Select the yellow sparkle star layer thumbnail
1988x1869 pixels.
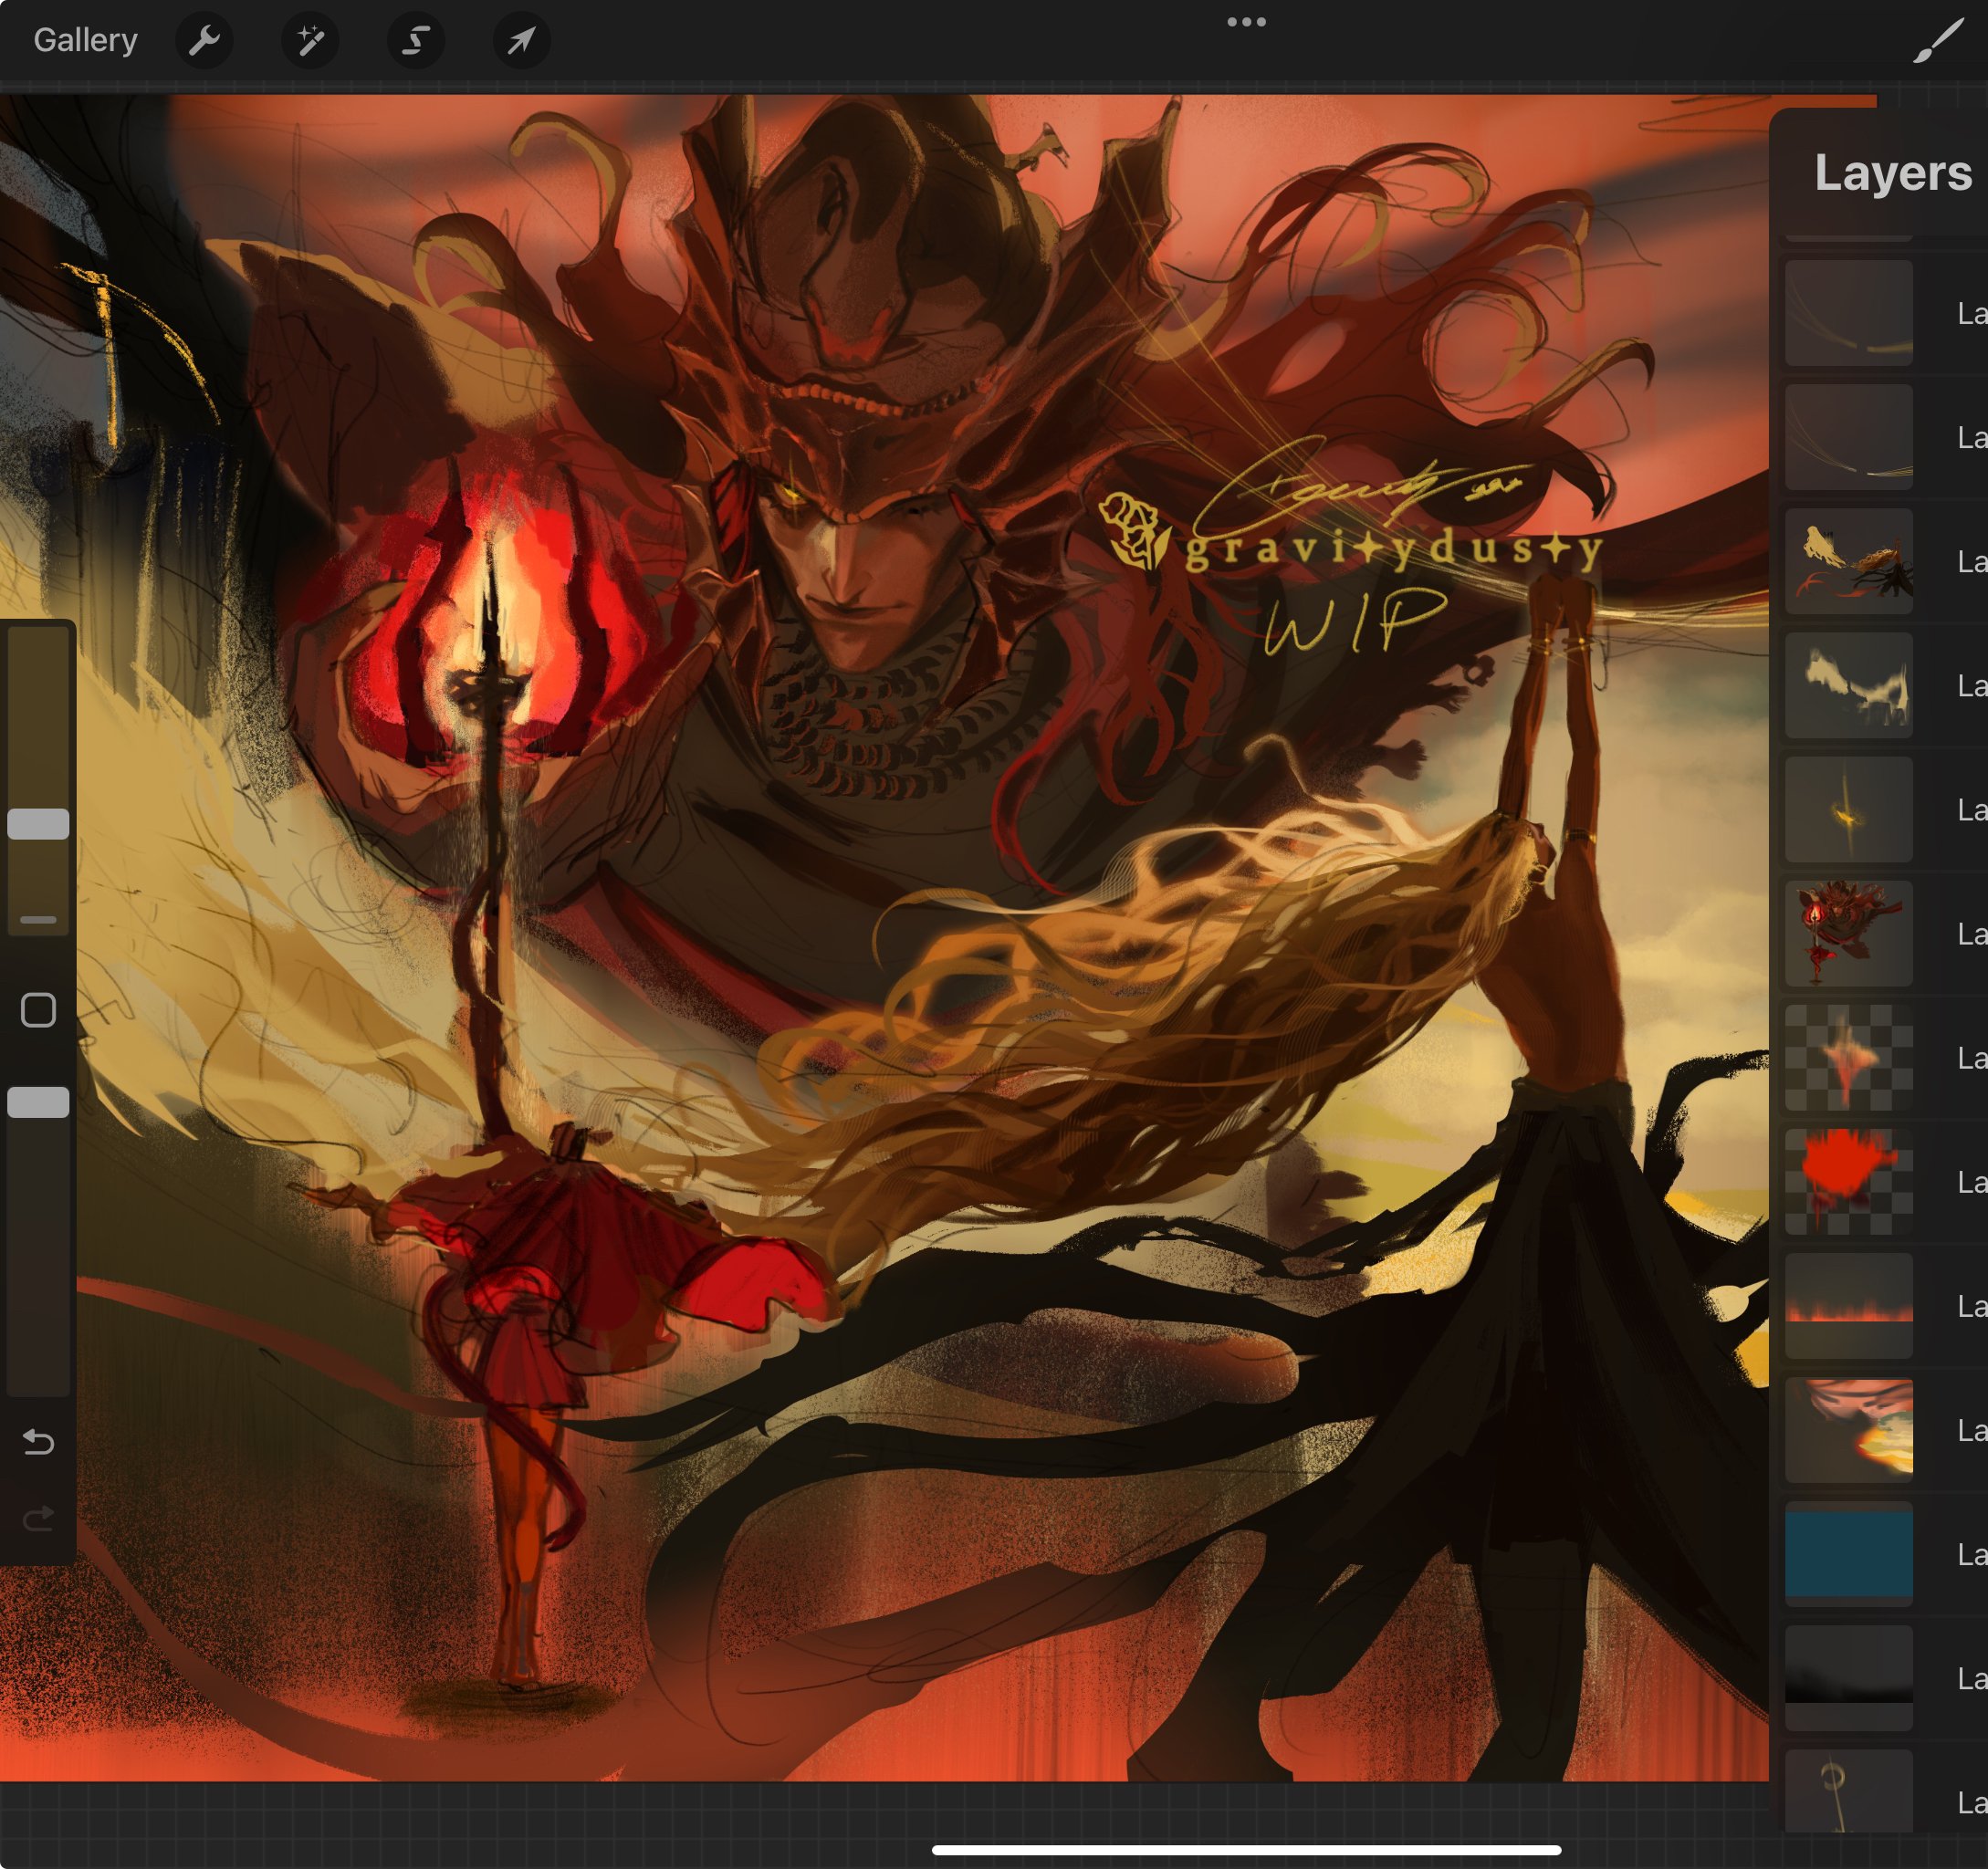pyautogui.click(x=1848, y=809)
